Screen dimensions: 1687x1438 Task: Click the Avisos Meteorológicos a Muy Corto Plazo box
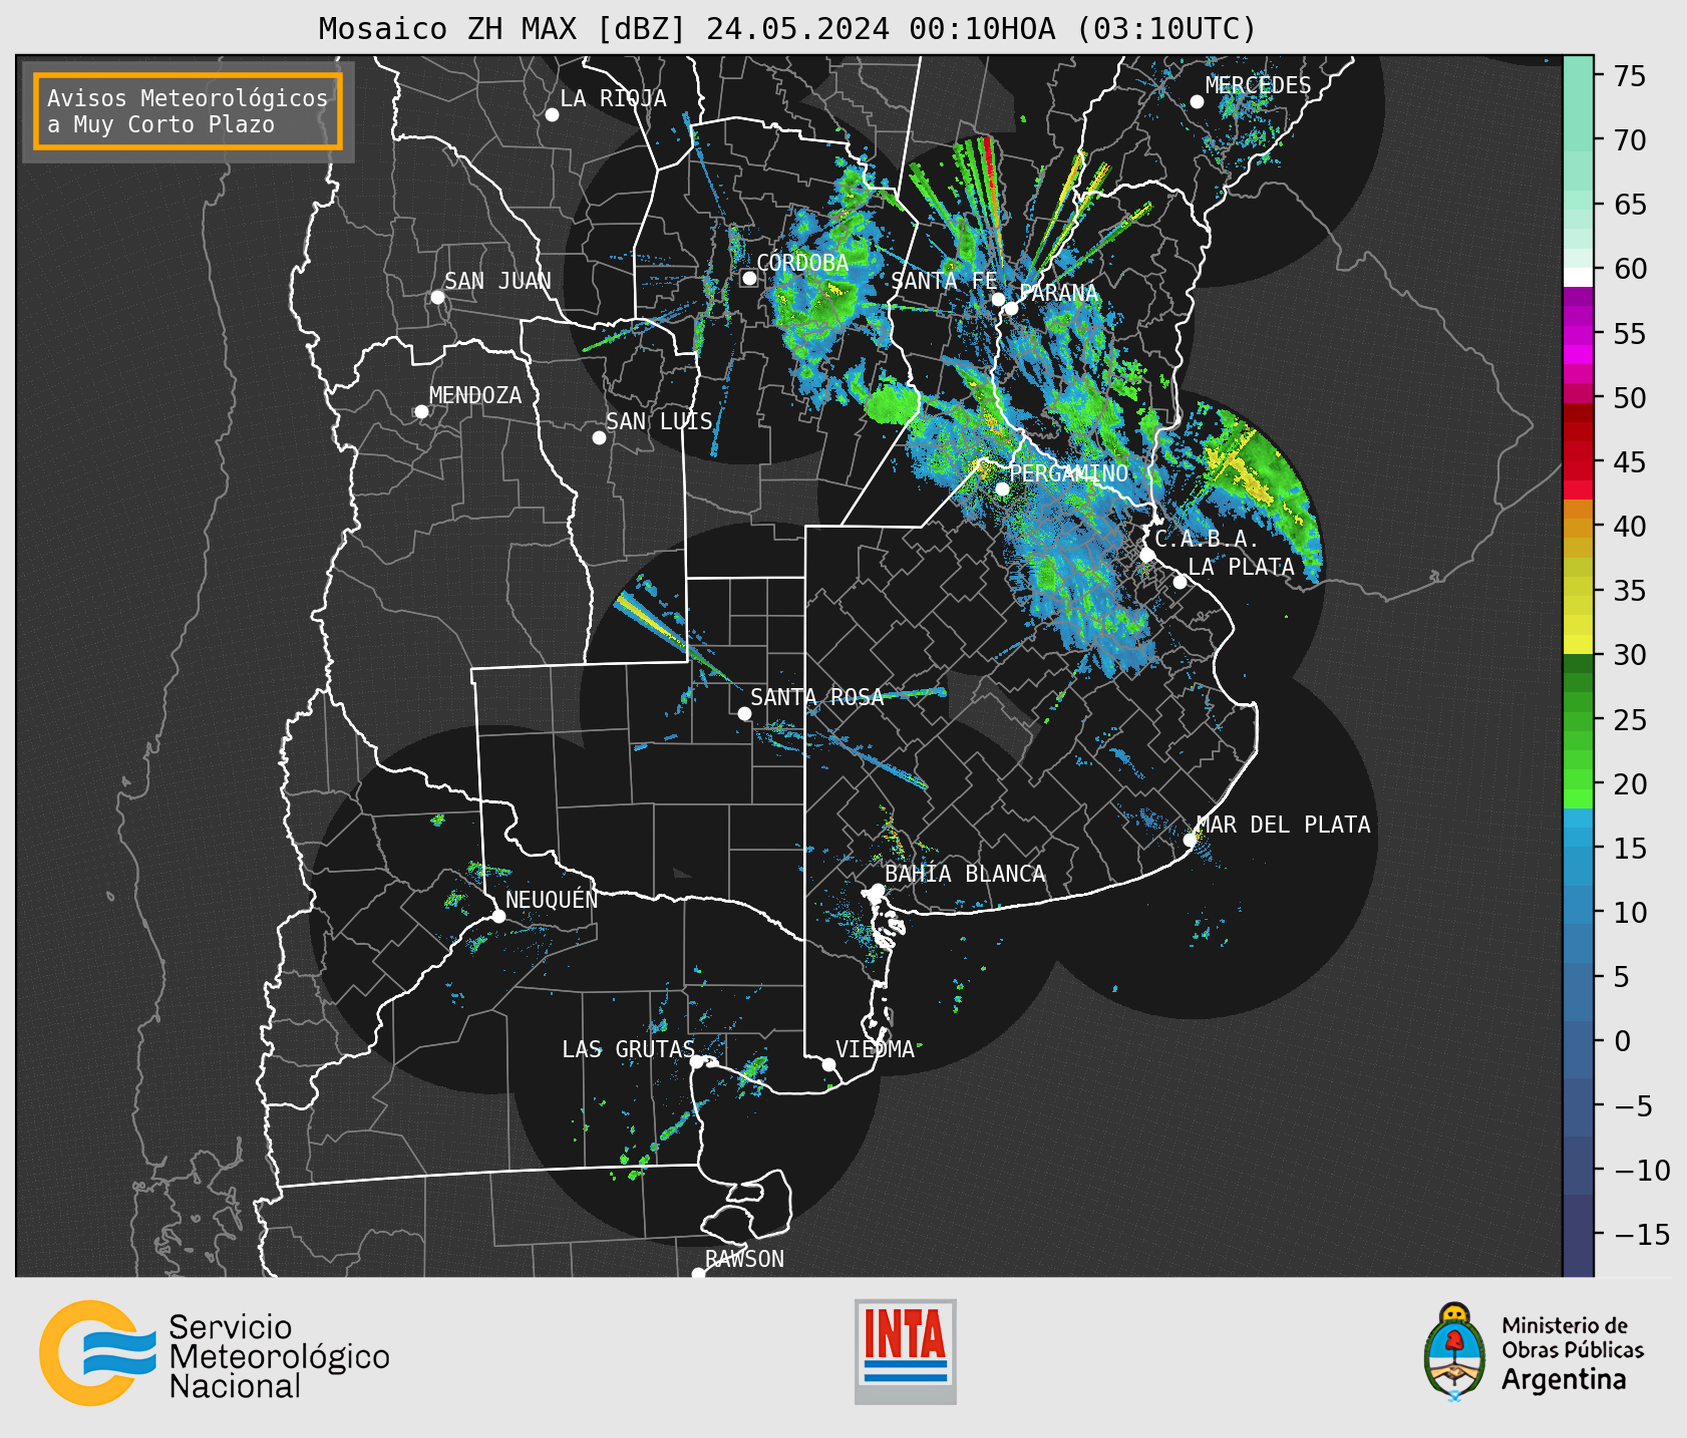tap(188, 111)
